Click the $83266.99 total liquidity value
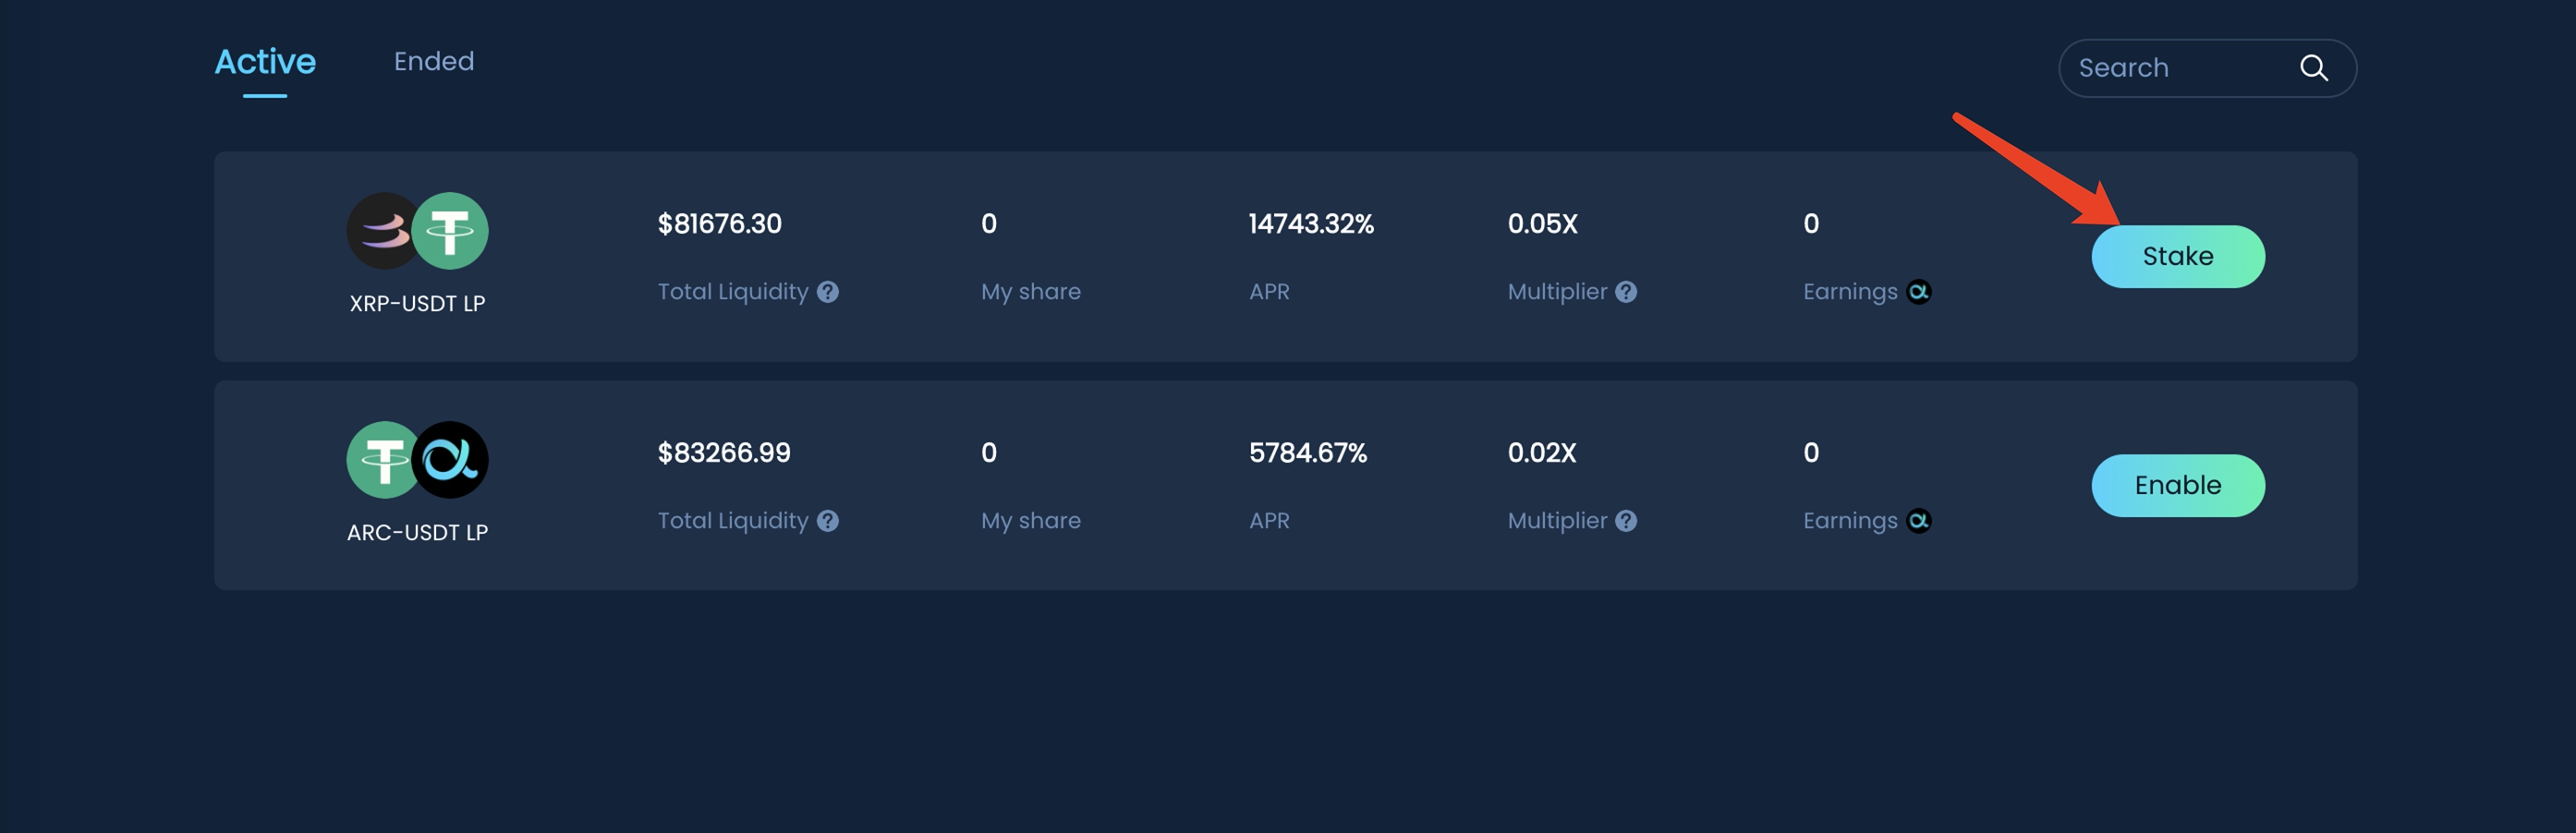 [724, 453]
